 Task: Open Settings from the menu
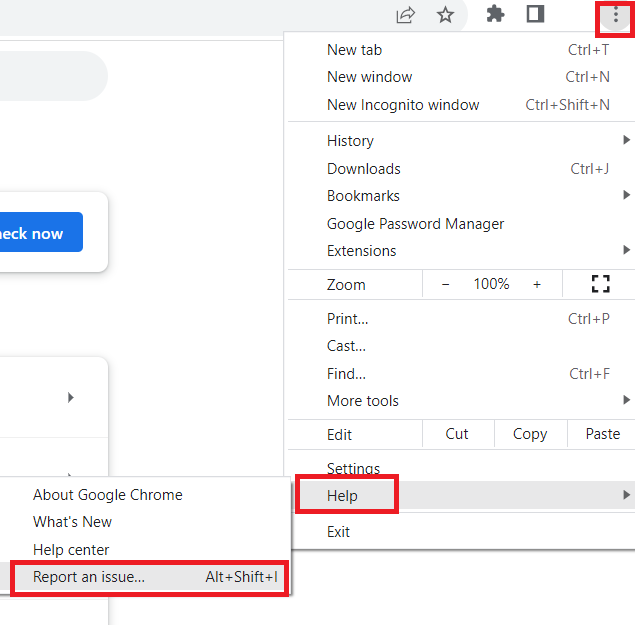point(460,468)
